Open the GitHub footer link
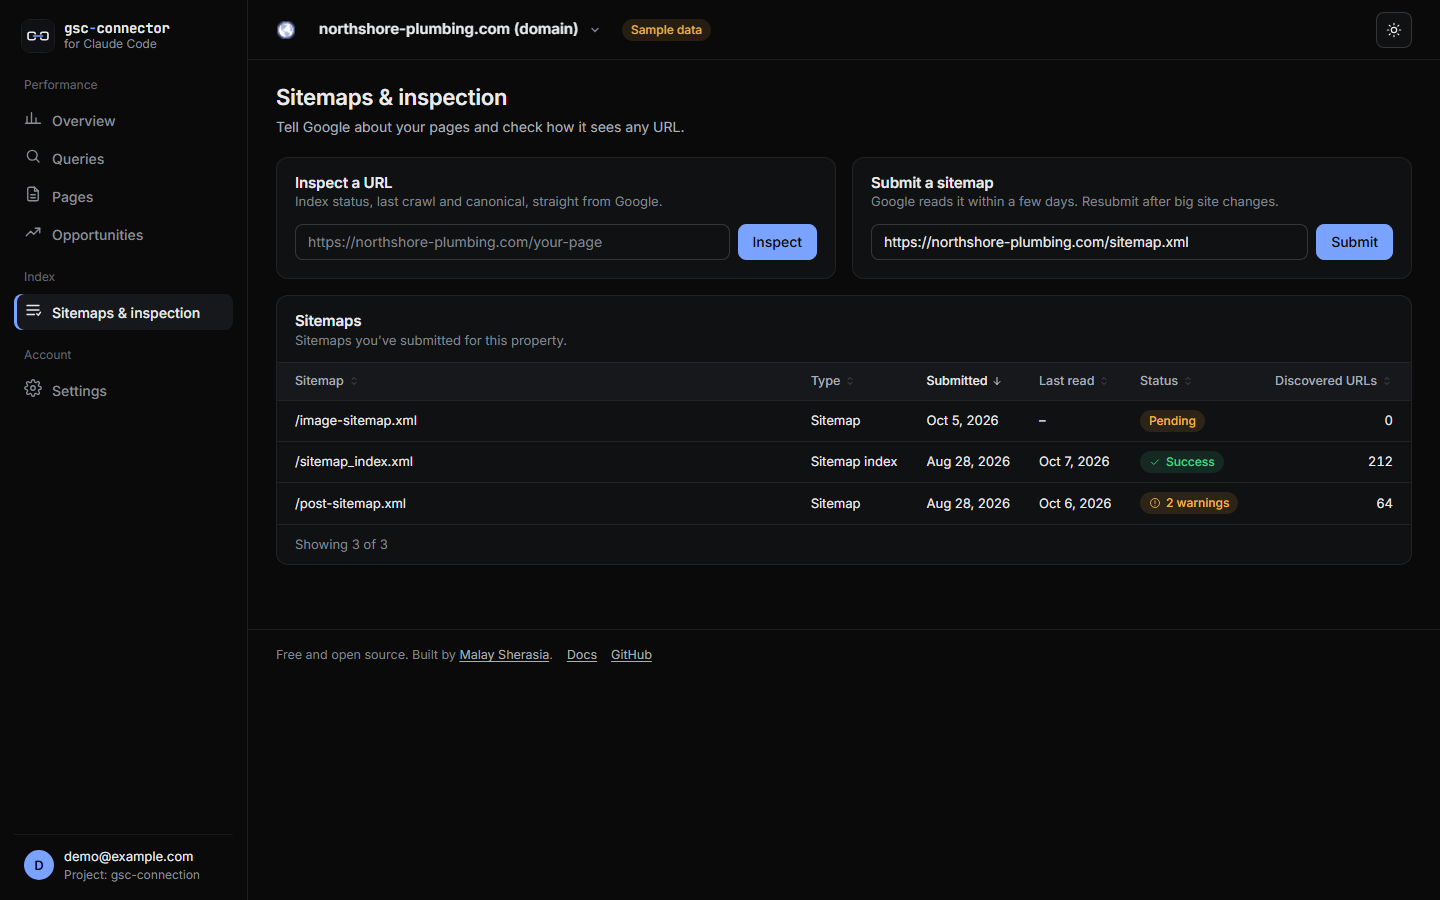The image size is (1440, 900). 631,655
